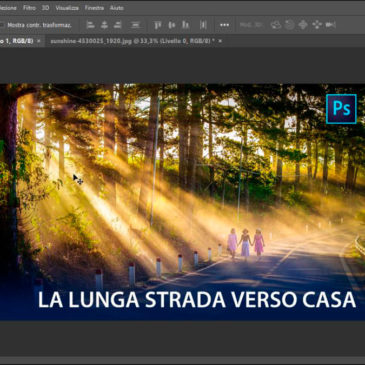
Task: Distribute layers horizontally, fourth align icon
Action: [135, 25]
